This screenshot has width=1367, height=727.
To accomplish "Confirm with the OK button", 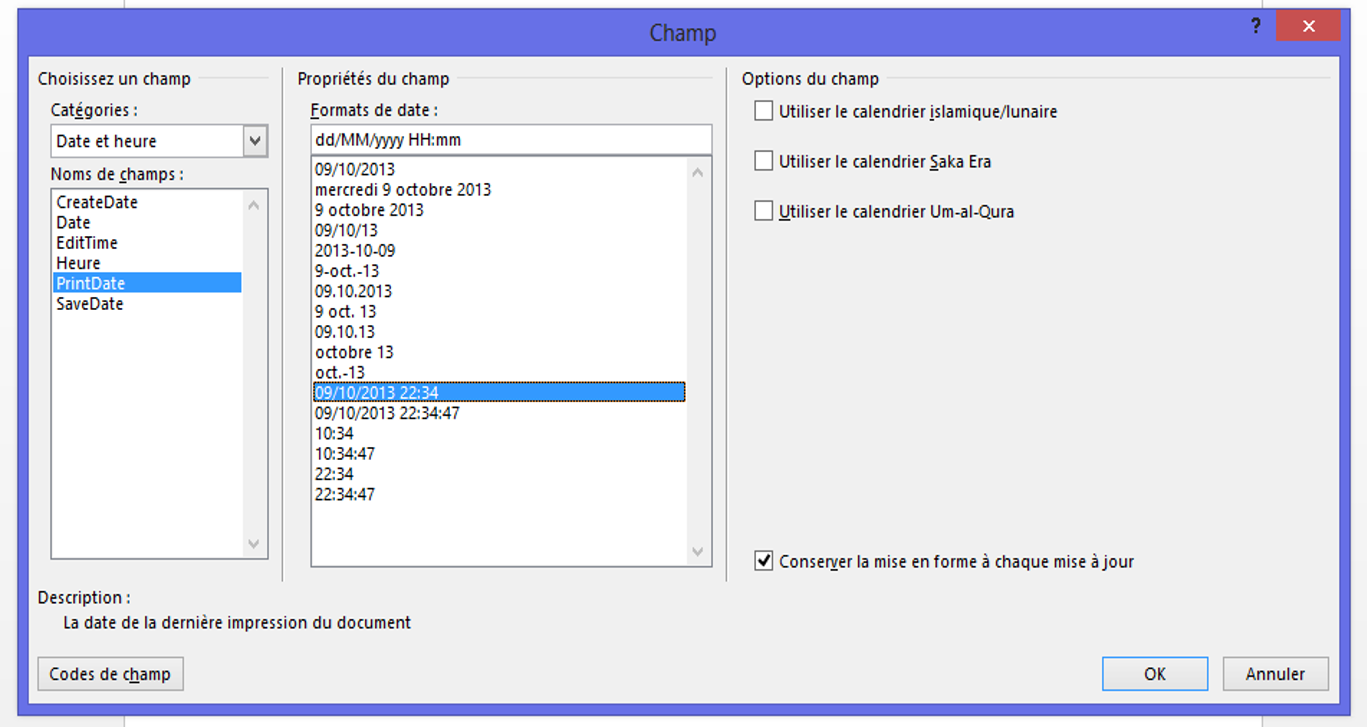I will point(1154,674).
